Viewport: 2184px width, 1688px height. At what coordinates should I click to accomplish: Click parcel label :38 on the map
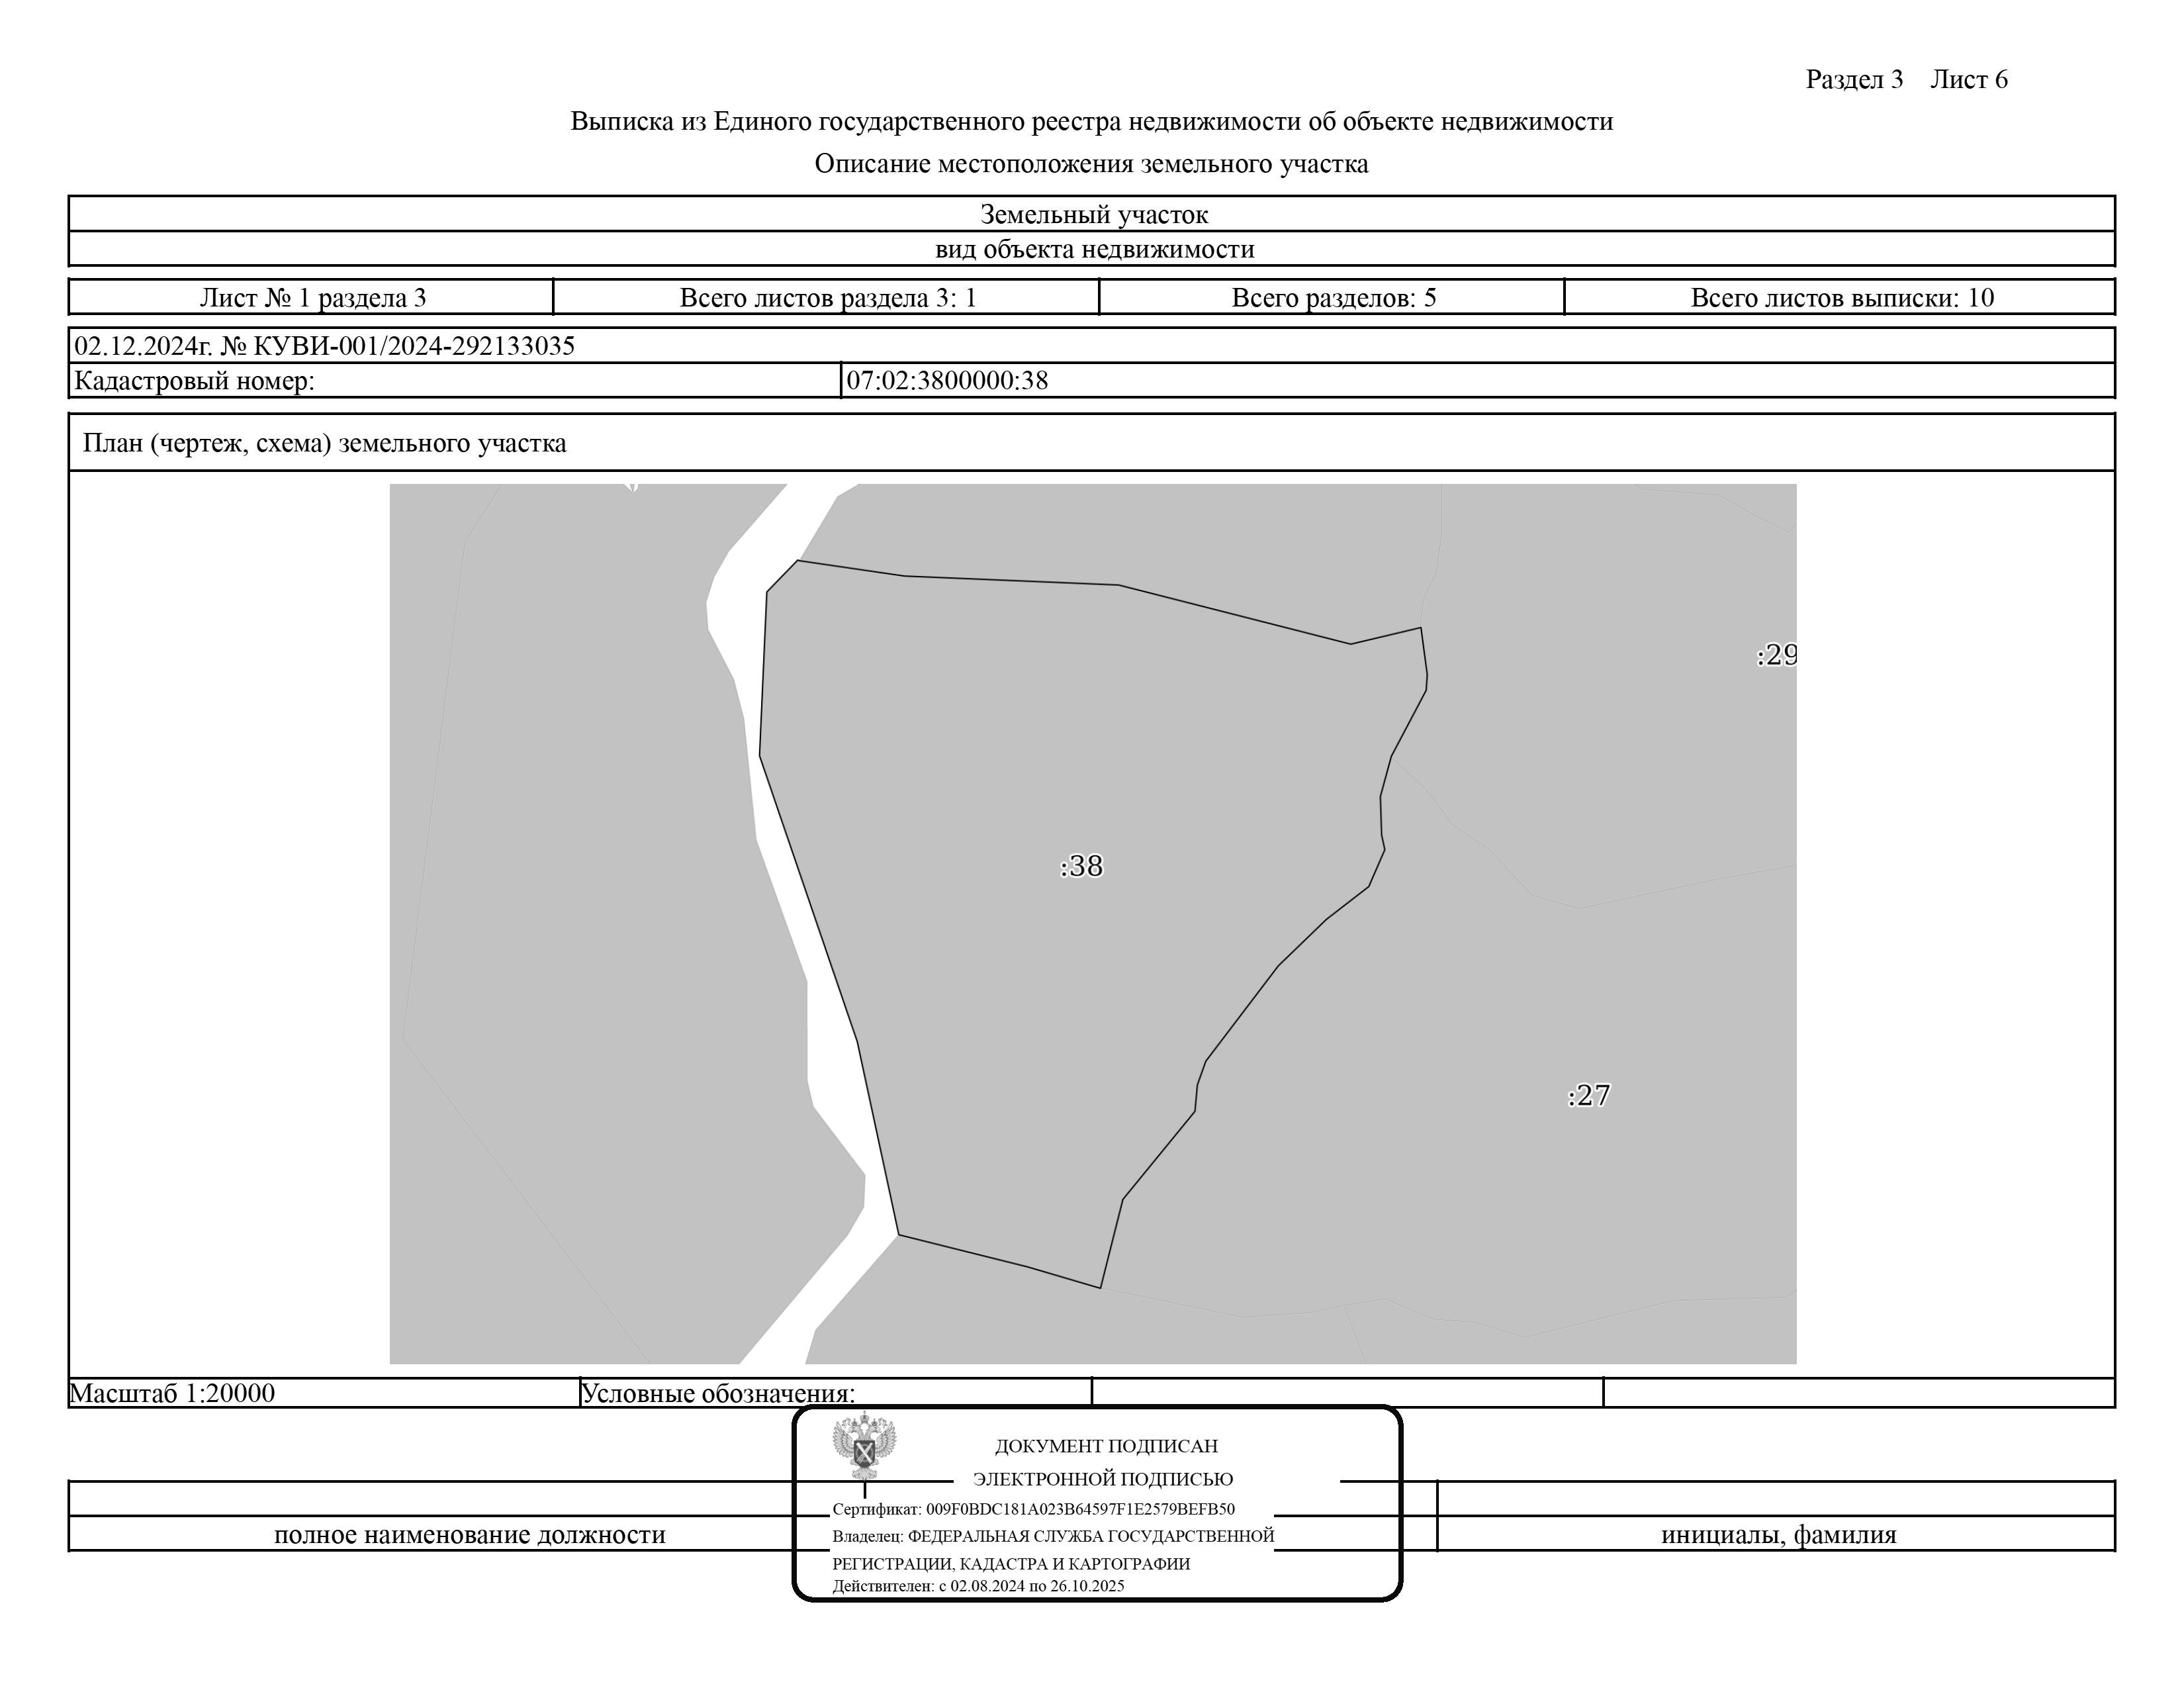1081,866
